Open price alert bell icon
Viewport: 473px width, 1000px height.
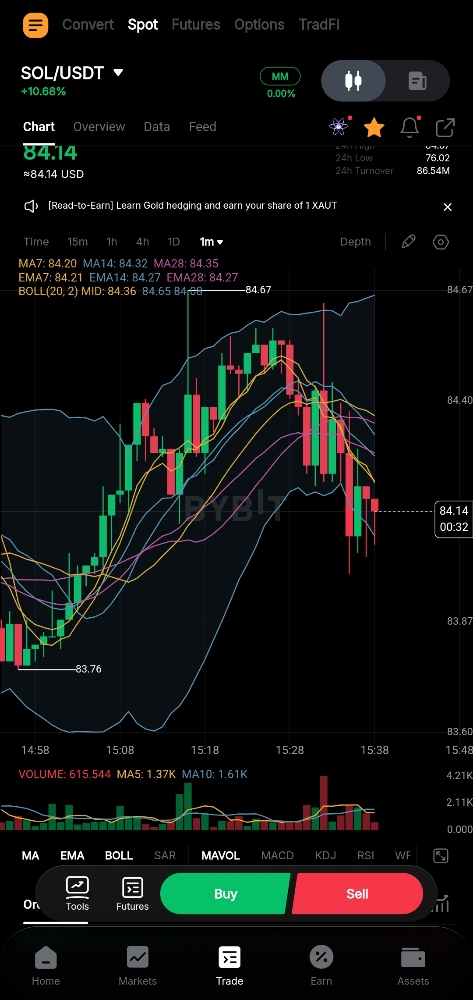(x=410, y=127)
